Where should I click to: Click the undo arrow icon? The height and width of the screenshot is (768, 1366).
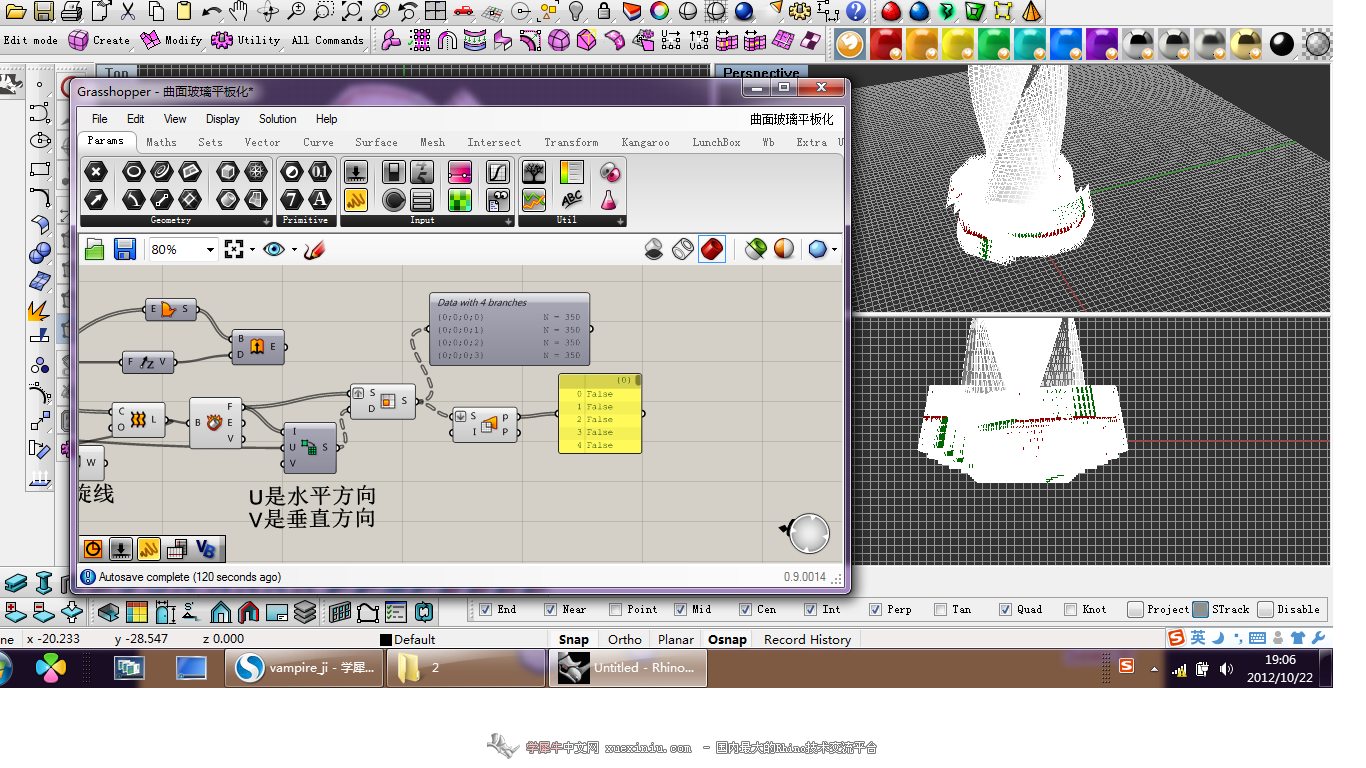point(211,12)
